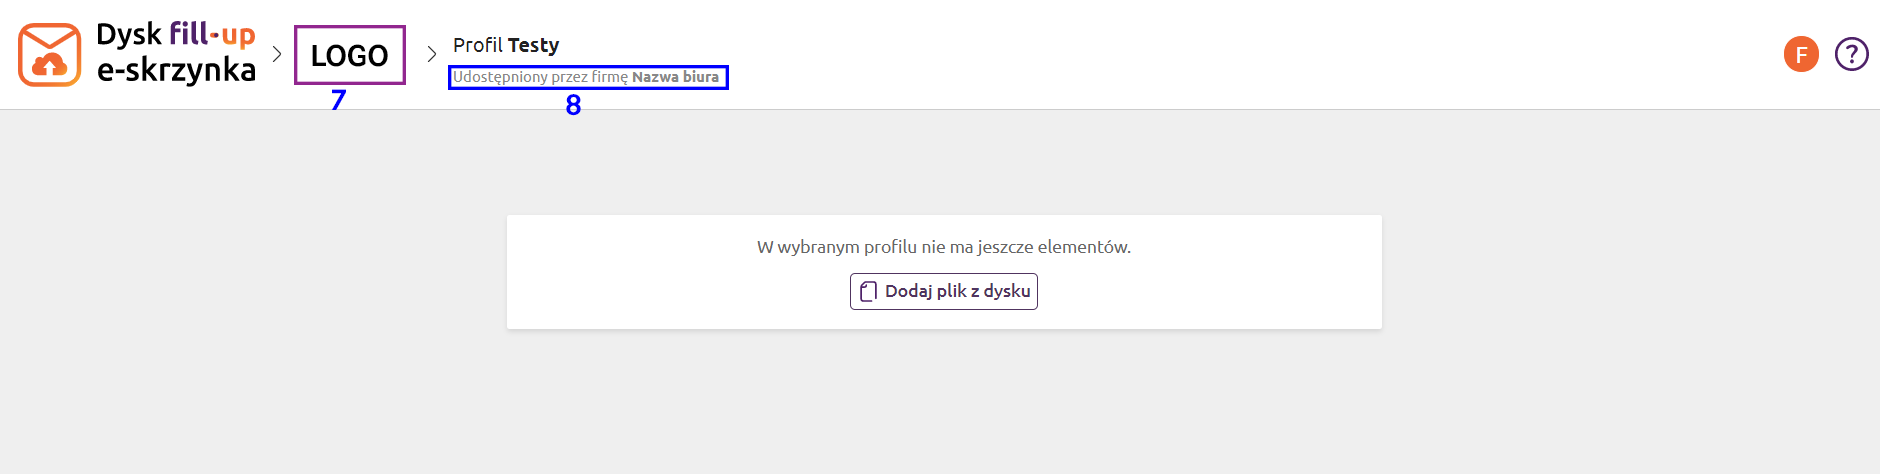Click the Dysk fill-up brand text
Screen dimensions: 1880x474
(176, 35)
